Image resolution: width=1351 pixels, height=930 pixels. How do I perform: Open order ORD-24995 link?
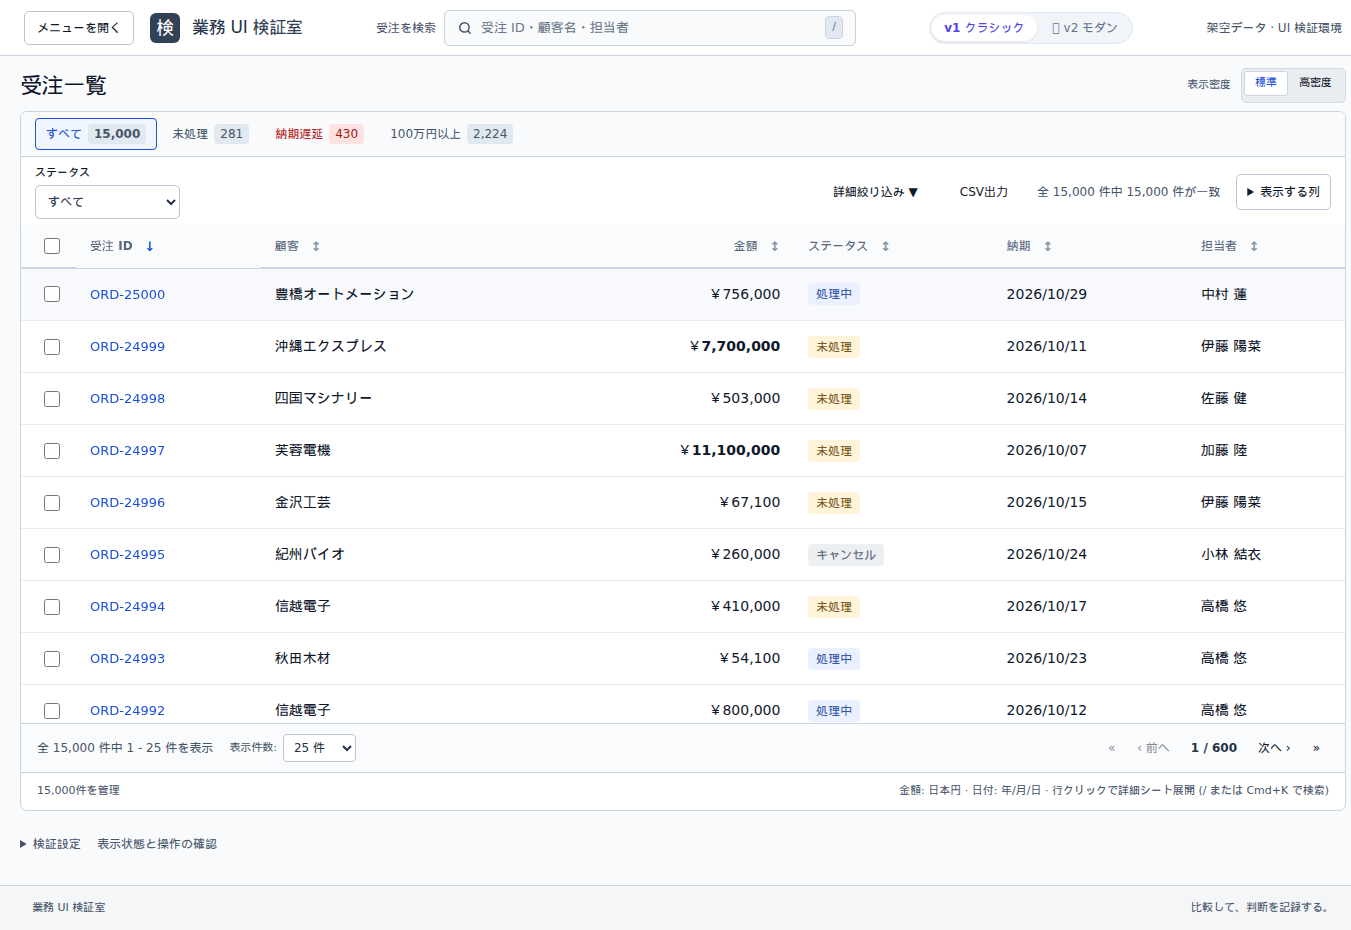coord(127,554)
